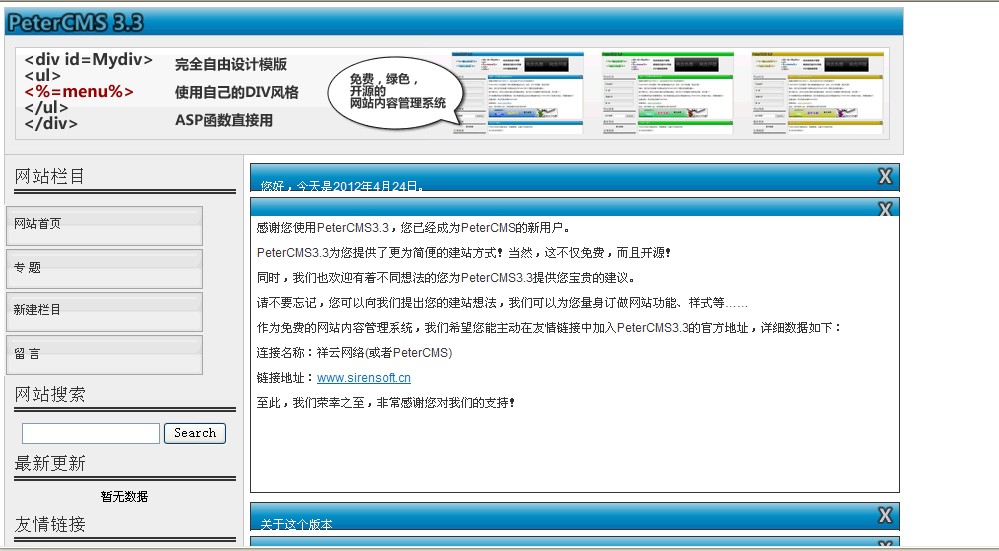The image size is (999, 551).
Task: Click the line 连接名称：祥云网络(或者PeterCMS)
Action: click(x=354, y=353)
